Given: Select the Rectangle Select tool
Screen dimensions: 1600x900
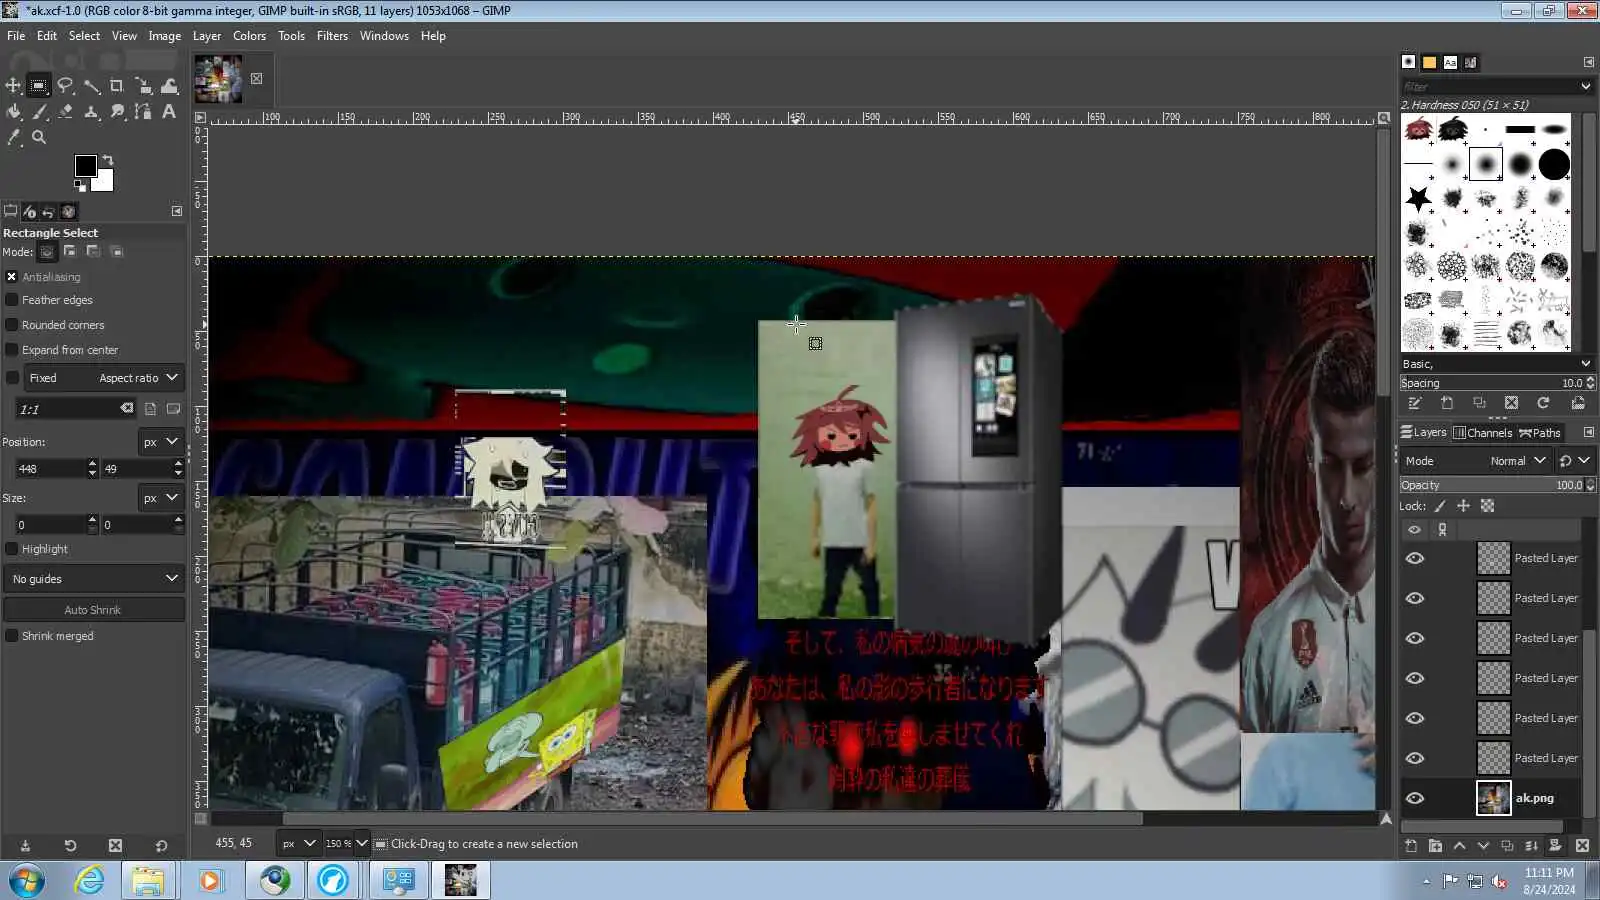Looking at the screenshot, I should pos(39,86).
